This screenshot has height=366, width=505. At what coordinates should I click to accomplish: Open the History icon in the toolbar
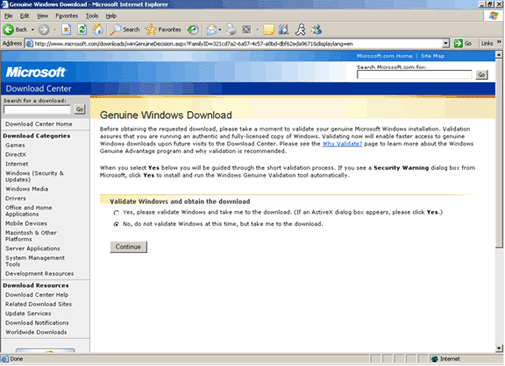[192, 30]
